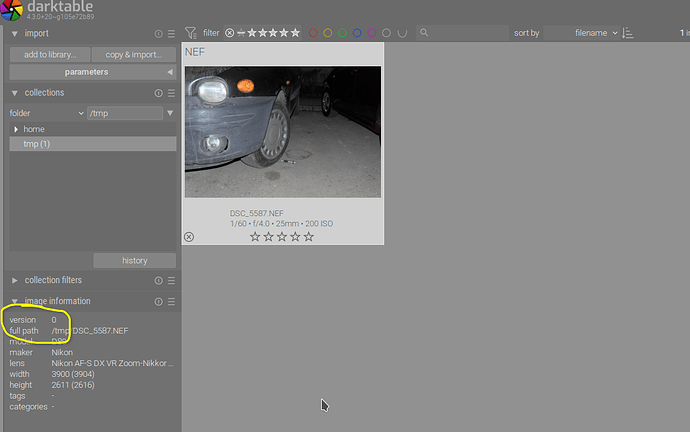The height and width of the screenshot is (432, 690).
Task: Toggle the red color label filter
Action: pyautogui.click(x=313, y=33)
